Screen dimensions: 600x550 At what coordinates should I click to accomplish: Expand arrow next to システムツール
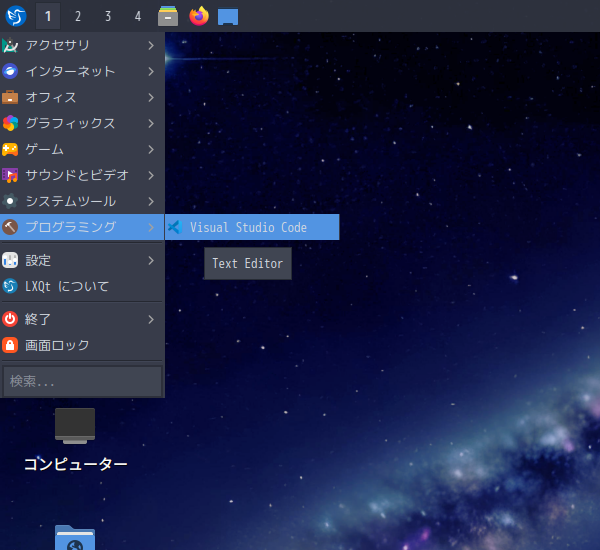click(151, 202)
